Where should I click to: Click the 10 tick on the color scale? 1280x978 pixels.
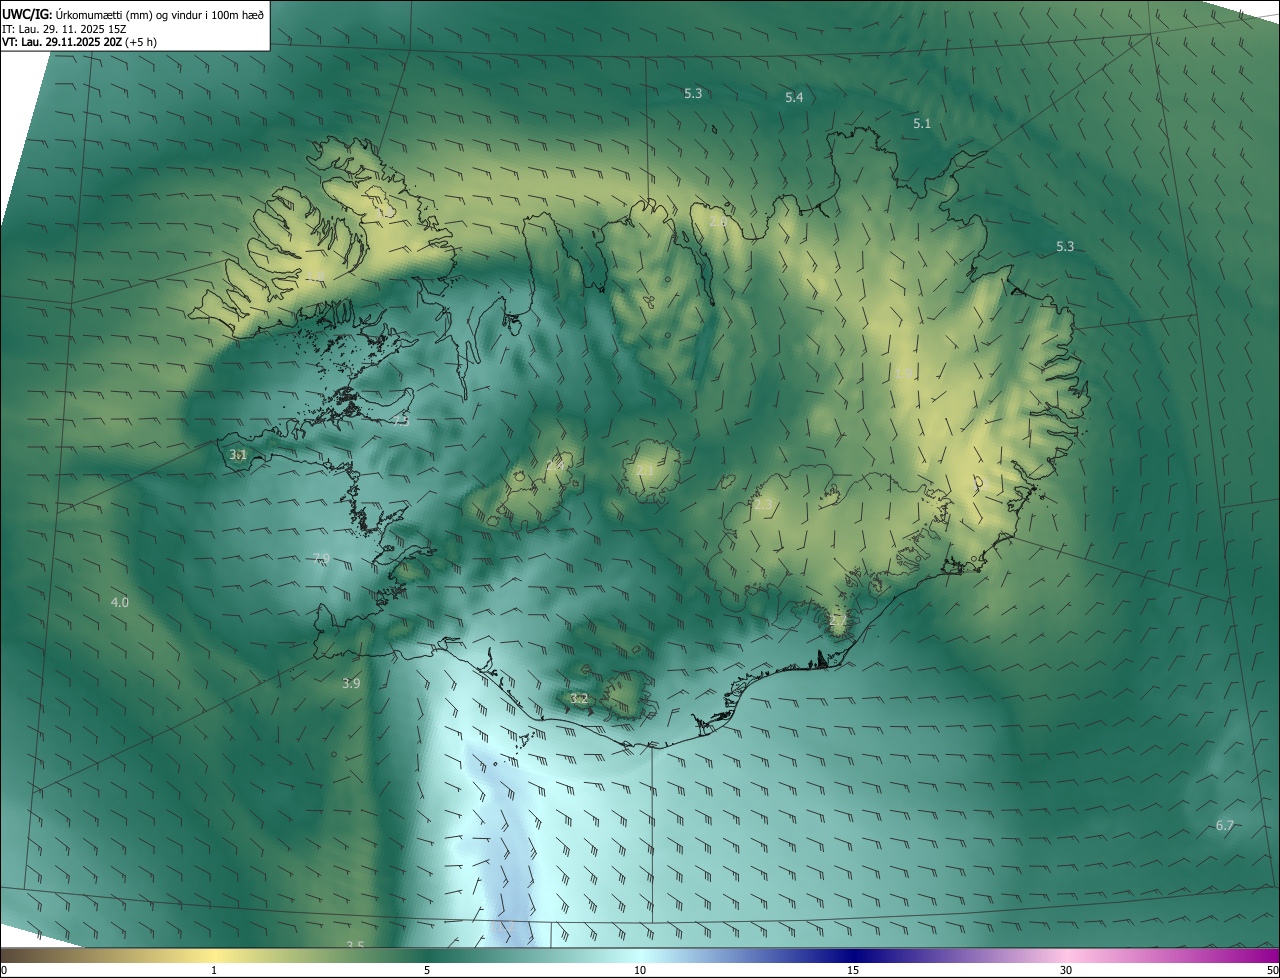coord(640,970)
